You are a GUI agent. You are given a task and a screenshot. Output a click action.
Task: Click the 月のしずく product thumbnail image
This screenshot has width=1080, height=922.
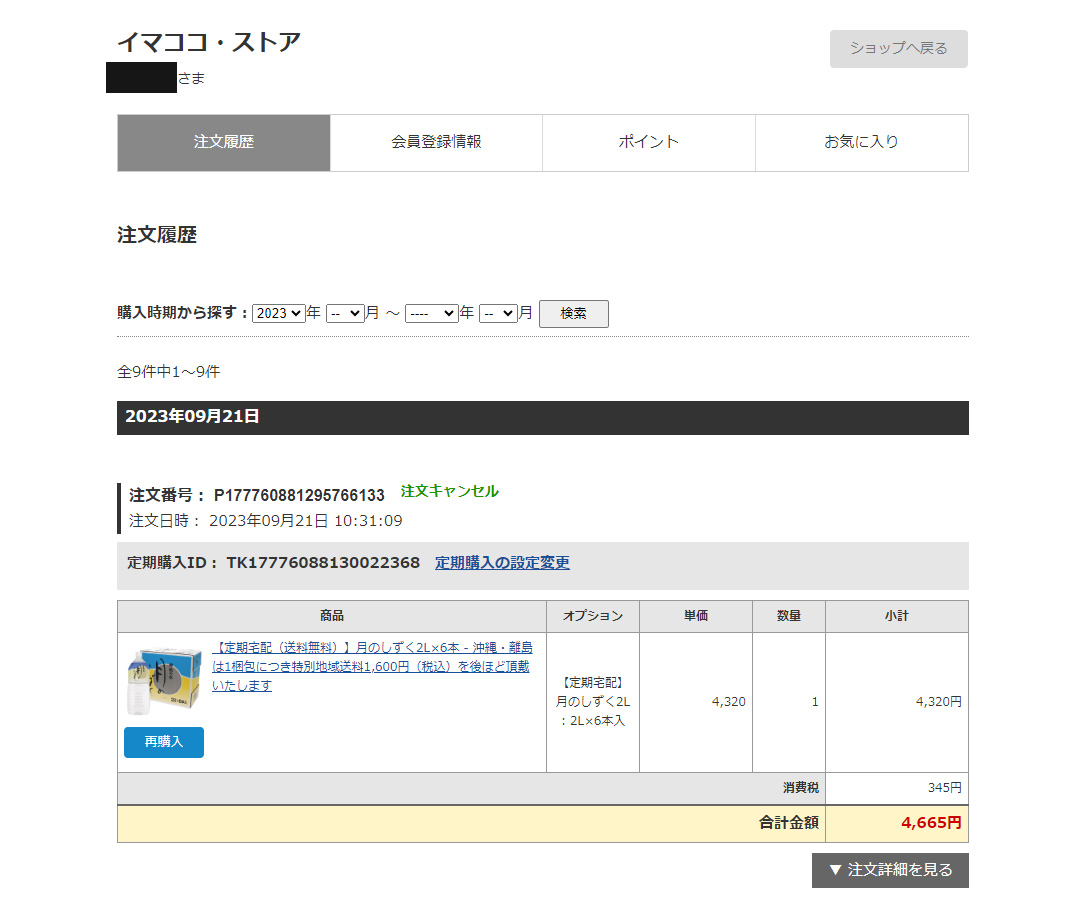point(163,678)
